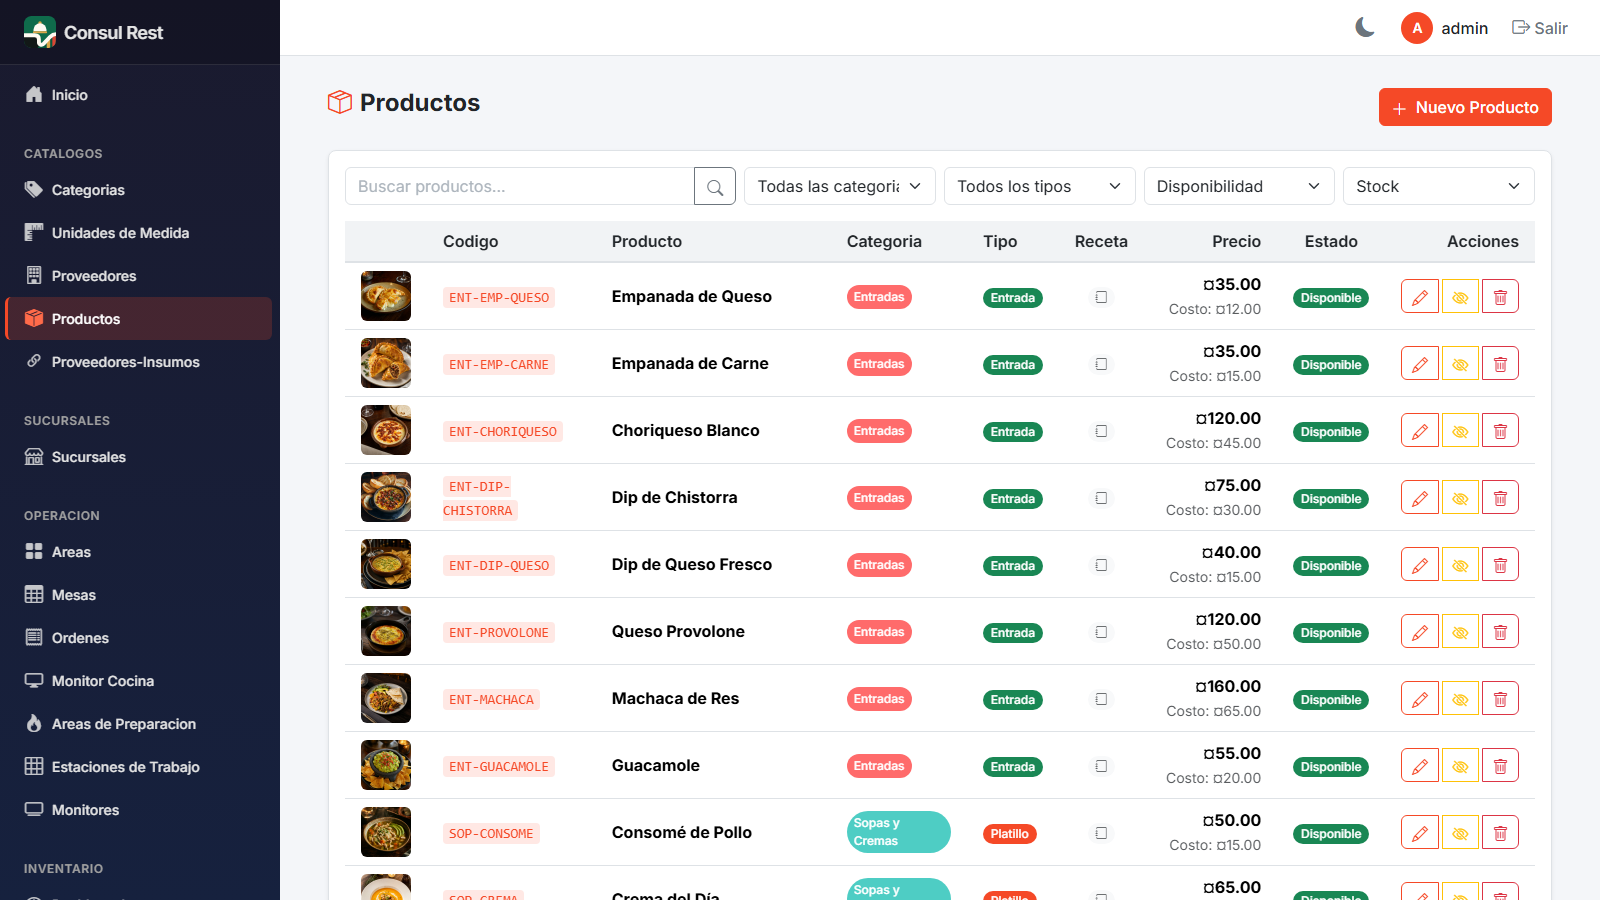The image size is (1600, 900).
Task: Open the Disponibilidad filter dropdown
Action: point(1239,186)
